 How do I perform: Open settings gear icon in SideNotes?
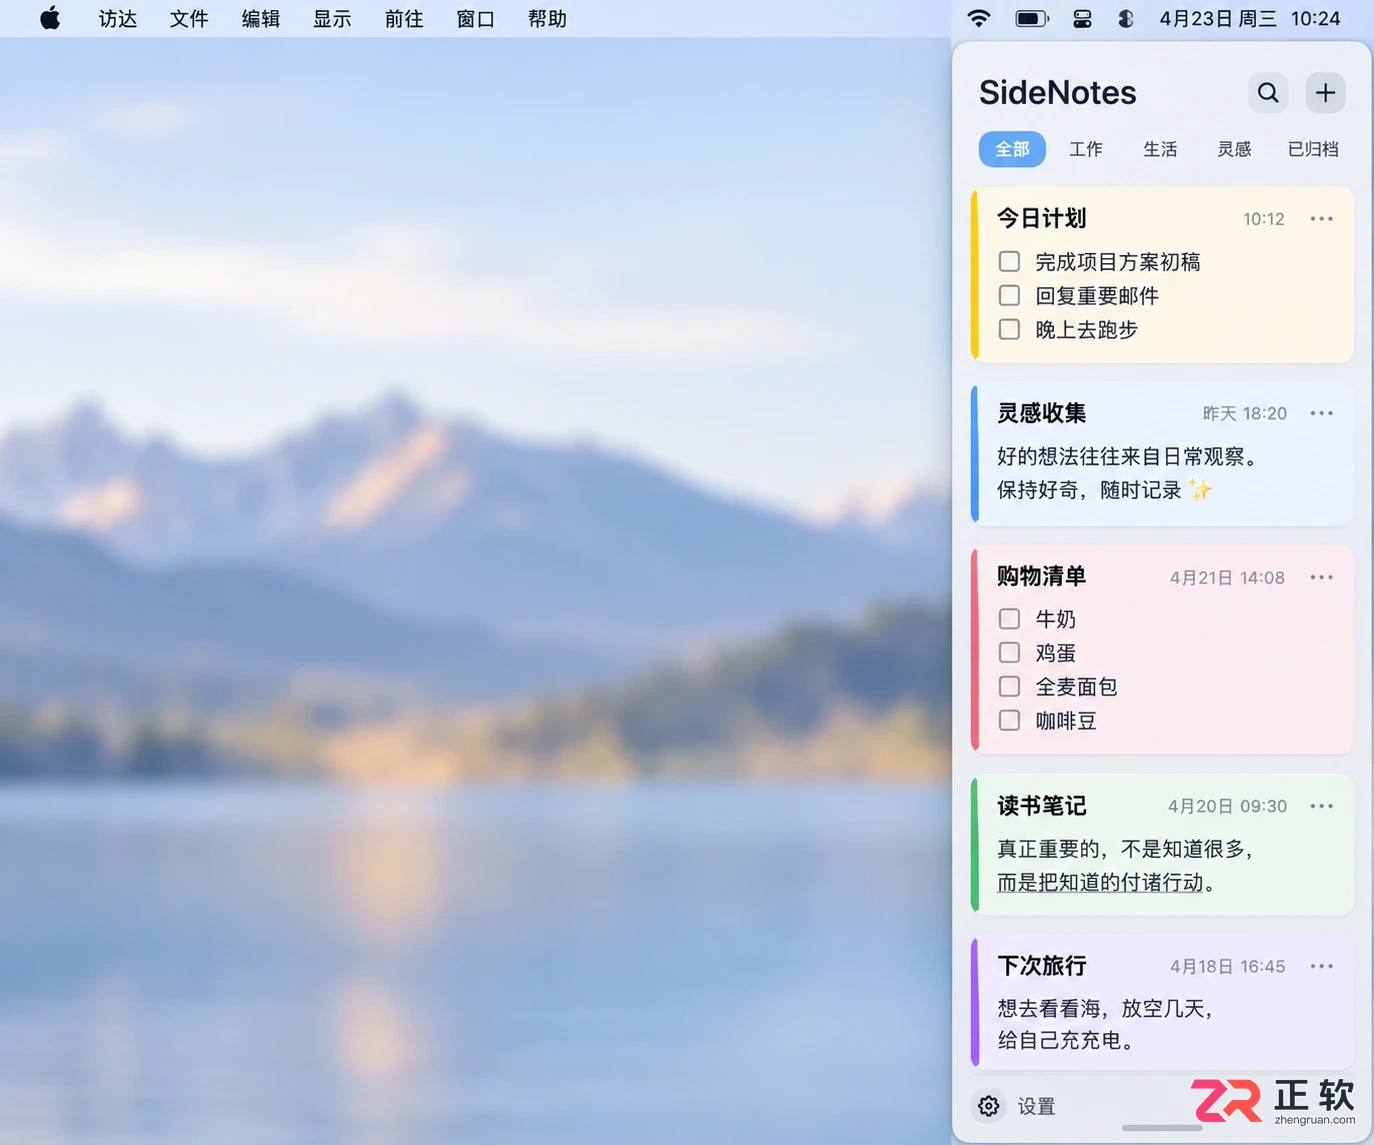pyautogui.click(x=989, y=1106)
